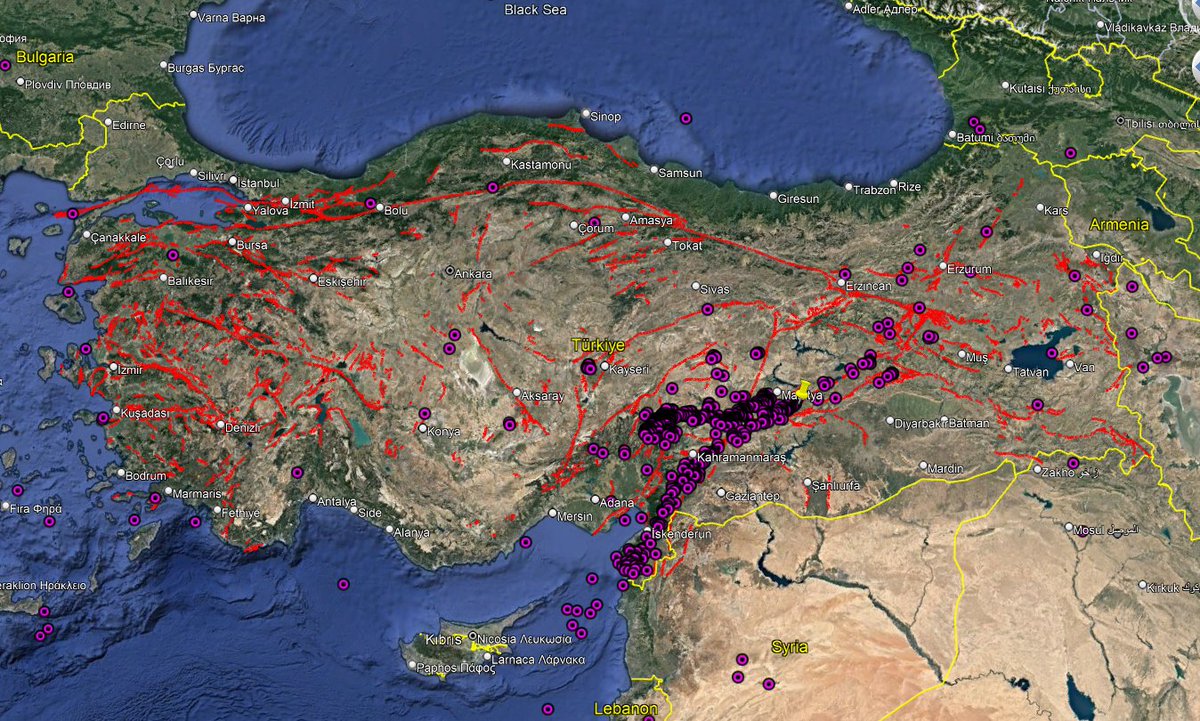Screen dimensions: 1200x721
Task: Click the Rize city label
Action: [x=909, y=187]
